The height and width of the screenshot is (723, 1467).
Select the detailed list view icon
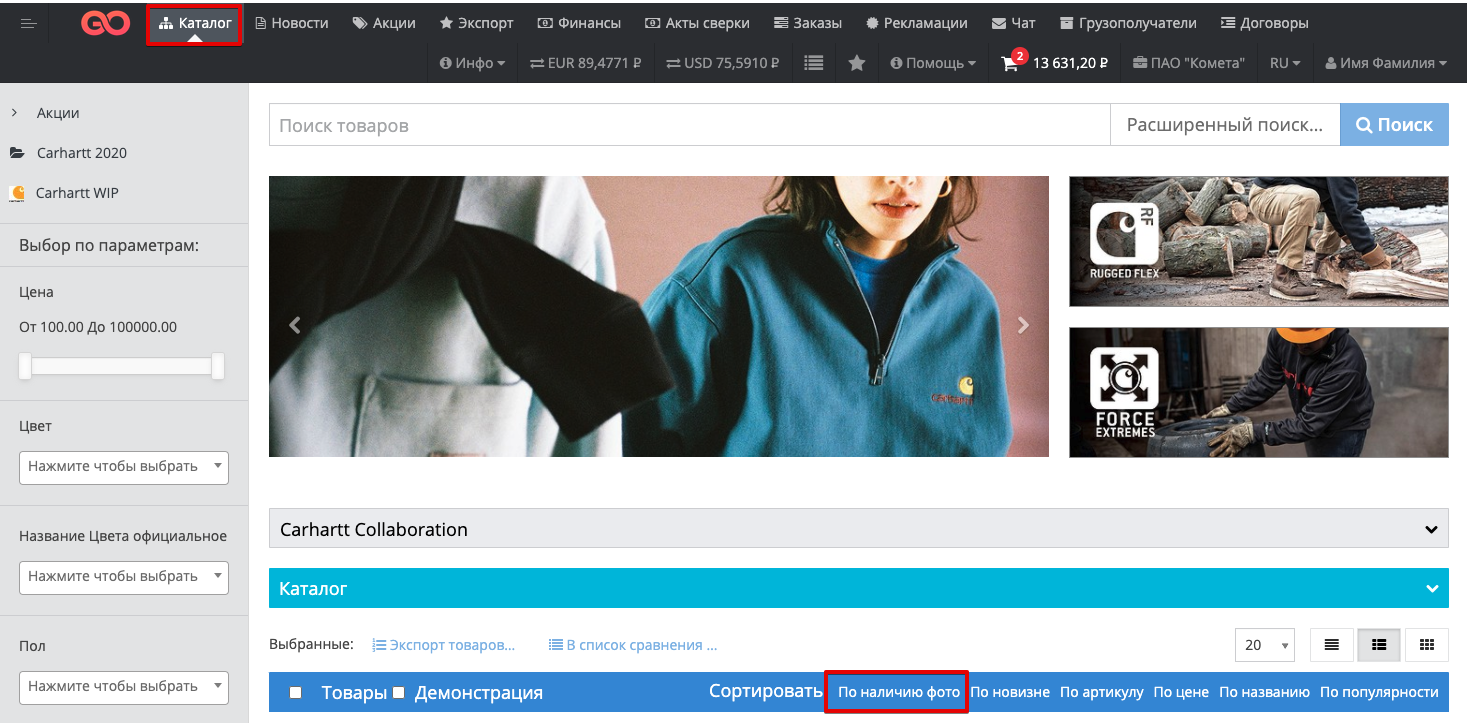(1379, 645)
